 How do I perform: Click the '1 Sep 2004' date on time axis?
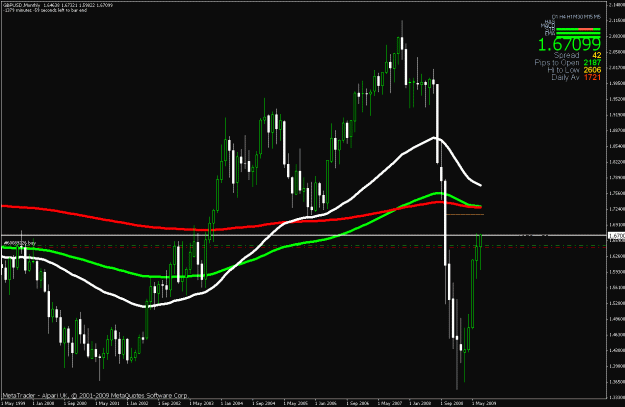pyautogui.click(x=263, y=403)
